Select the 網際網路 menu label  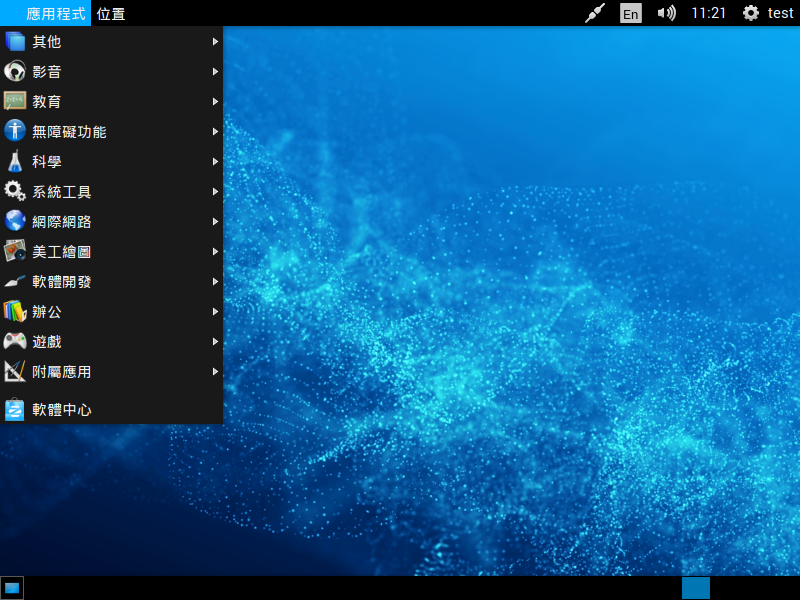pyautogui.click(x=62, y=221)
